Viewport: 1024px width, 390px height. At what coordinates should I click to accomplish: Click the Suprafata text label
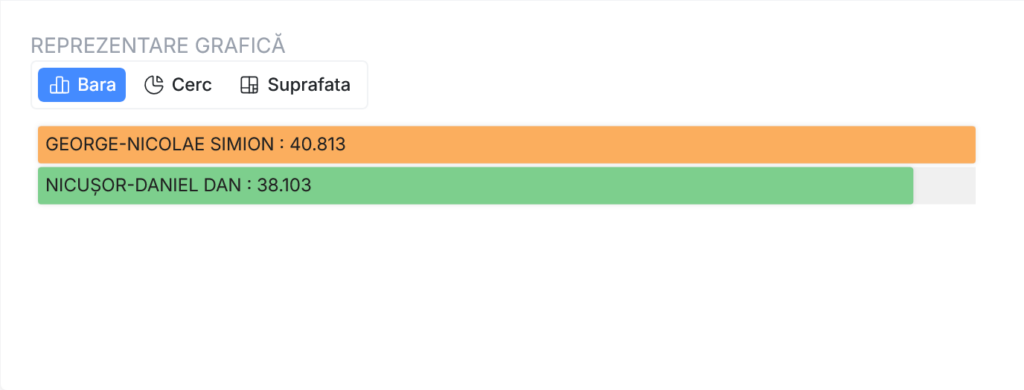pos(309,85)
